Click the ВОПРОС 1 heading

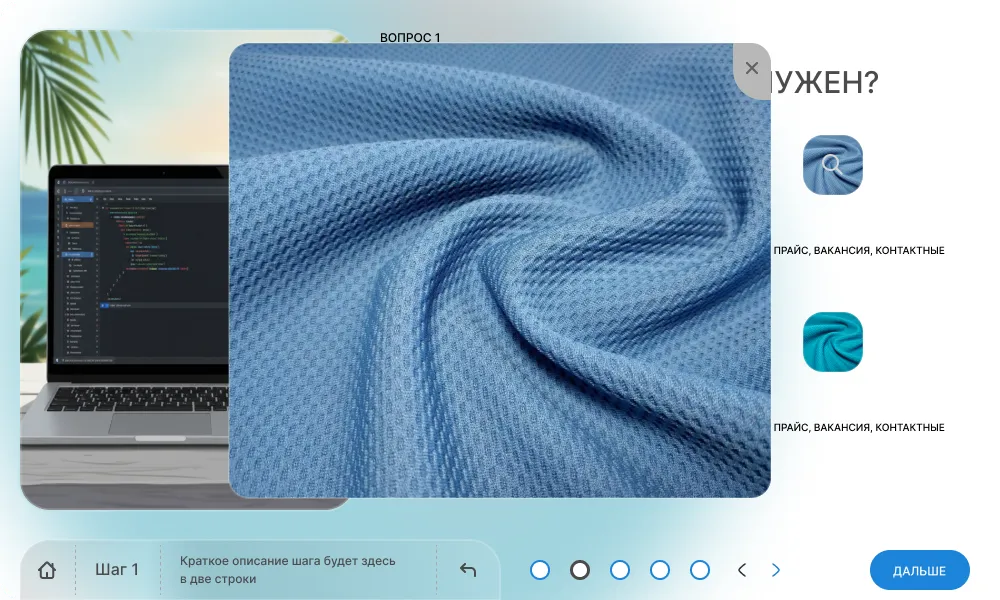[410, 38]
